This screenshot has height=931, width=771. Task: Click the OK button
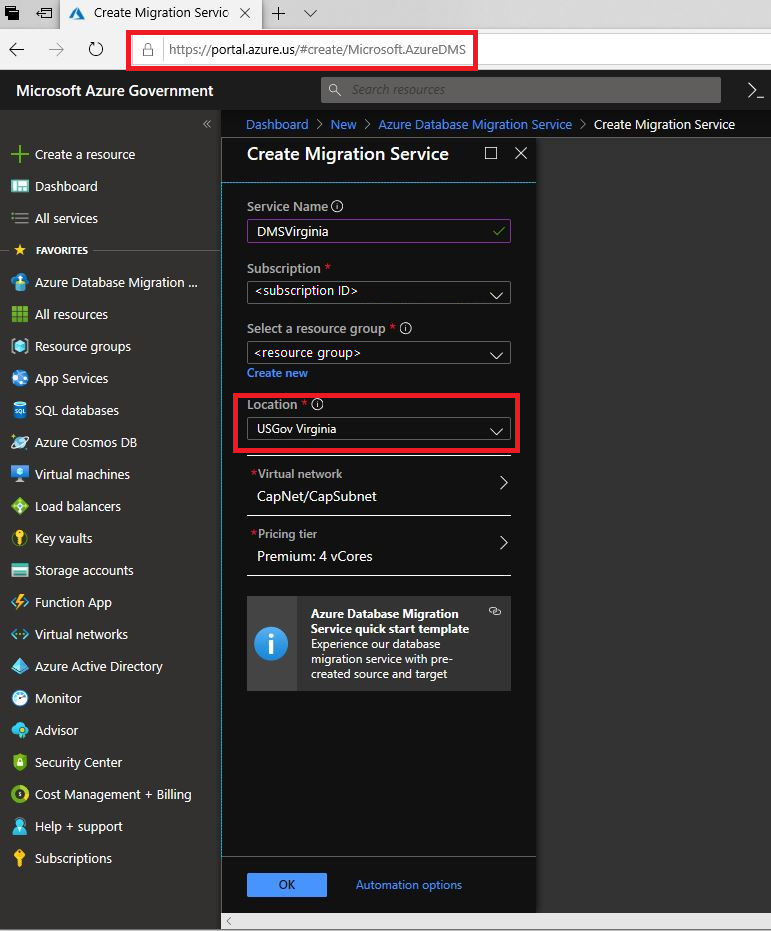click(x=287, y=885)
